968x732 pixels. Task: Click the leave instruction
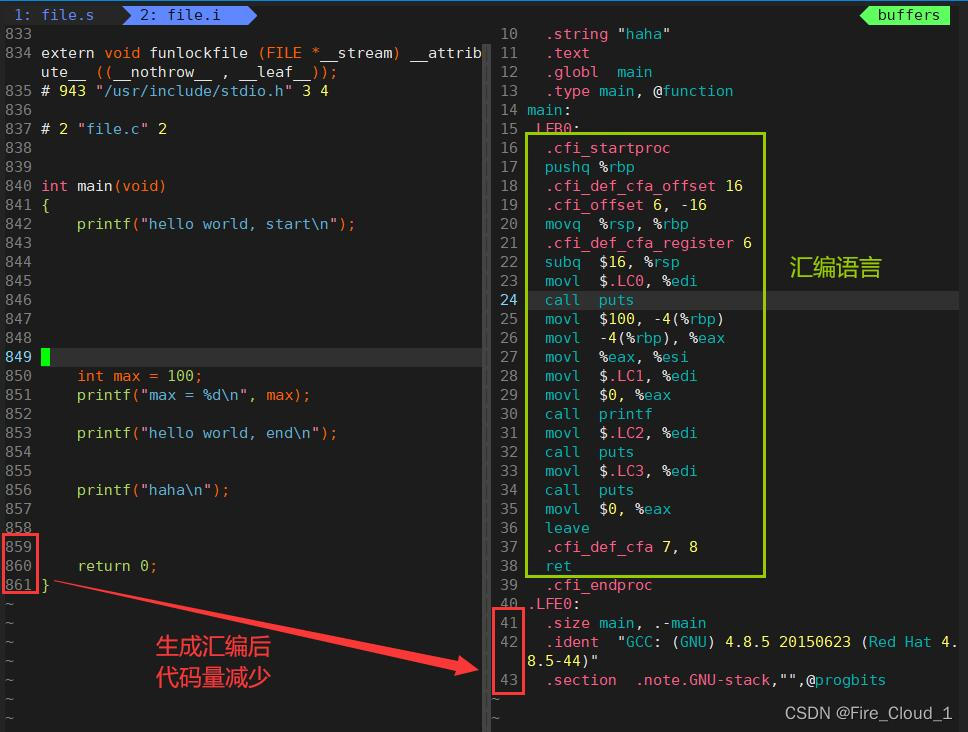[567, 528]
